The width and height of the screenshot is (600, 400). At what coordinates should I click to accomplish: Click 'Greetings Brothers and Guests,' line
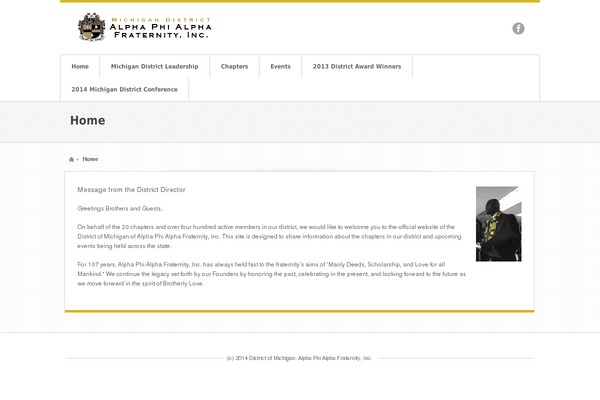(120, 208)
